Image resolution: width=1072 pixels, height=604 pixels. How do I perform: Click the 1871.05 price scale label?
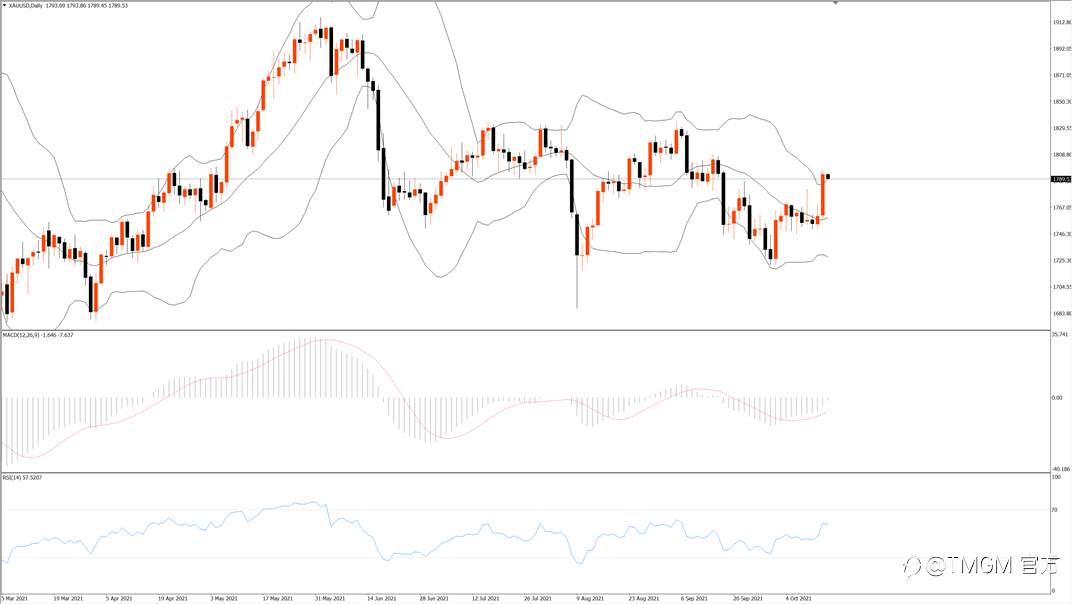1062,75
